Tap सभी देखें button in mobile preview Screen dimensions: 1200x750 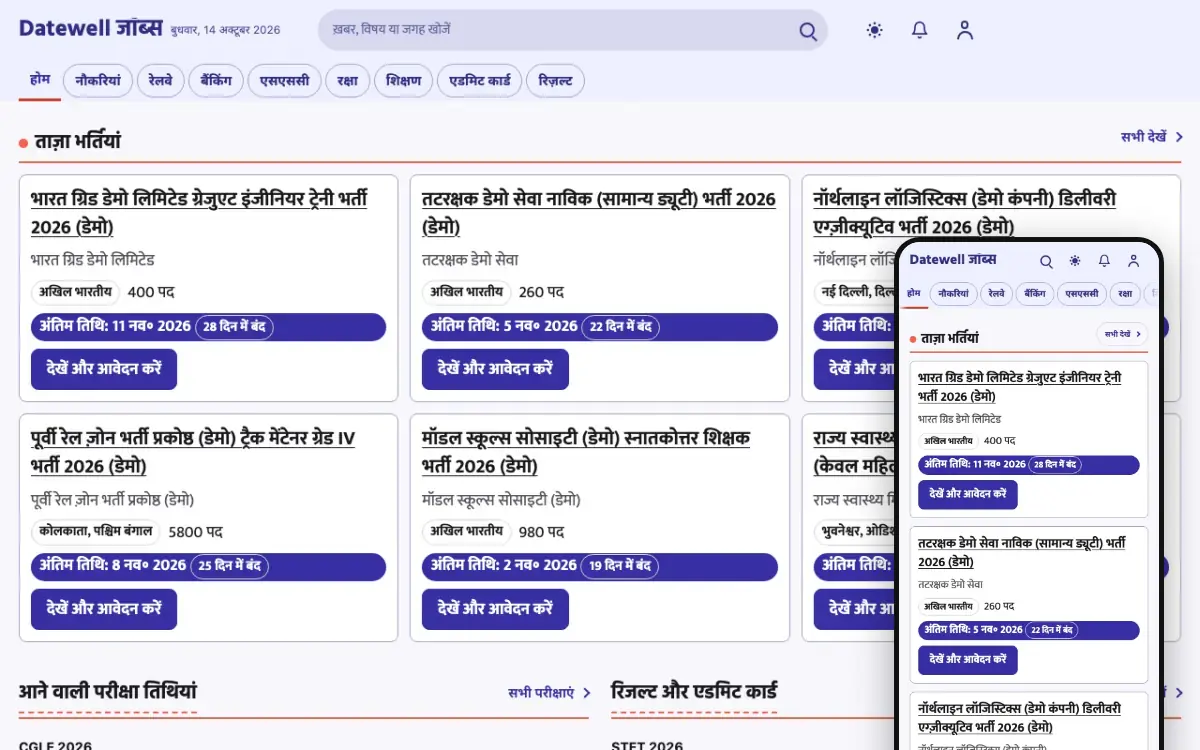[1122, 334]
